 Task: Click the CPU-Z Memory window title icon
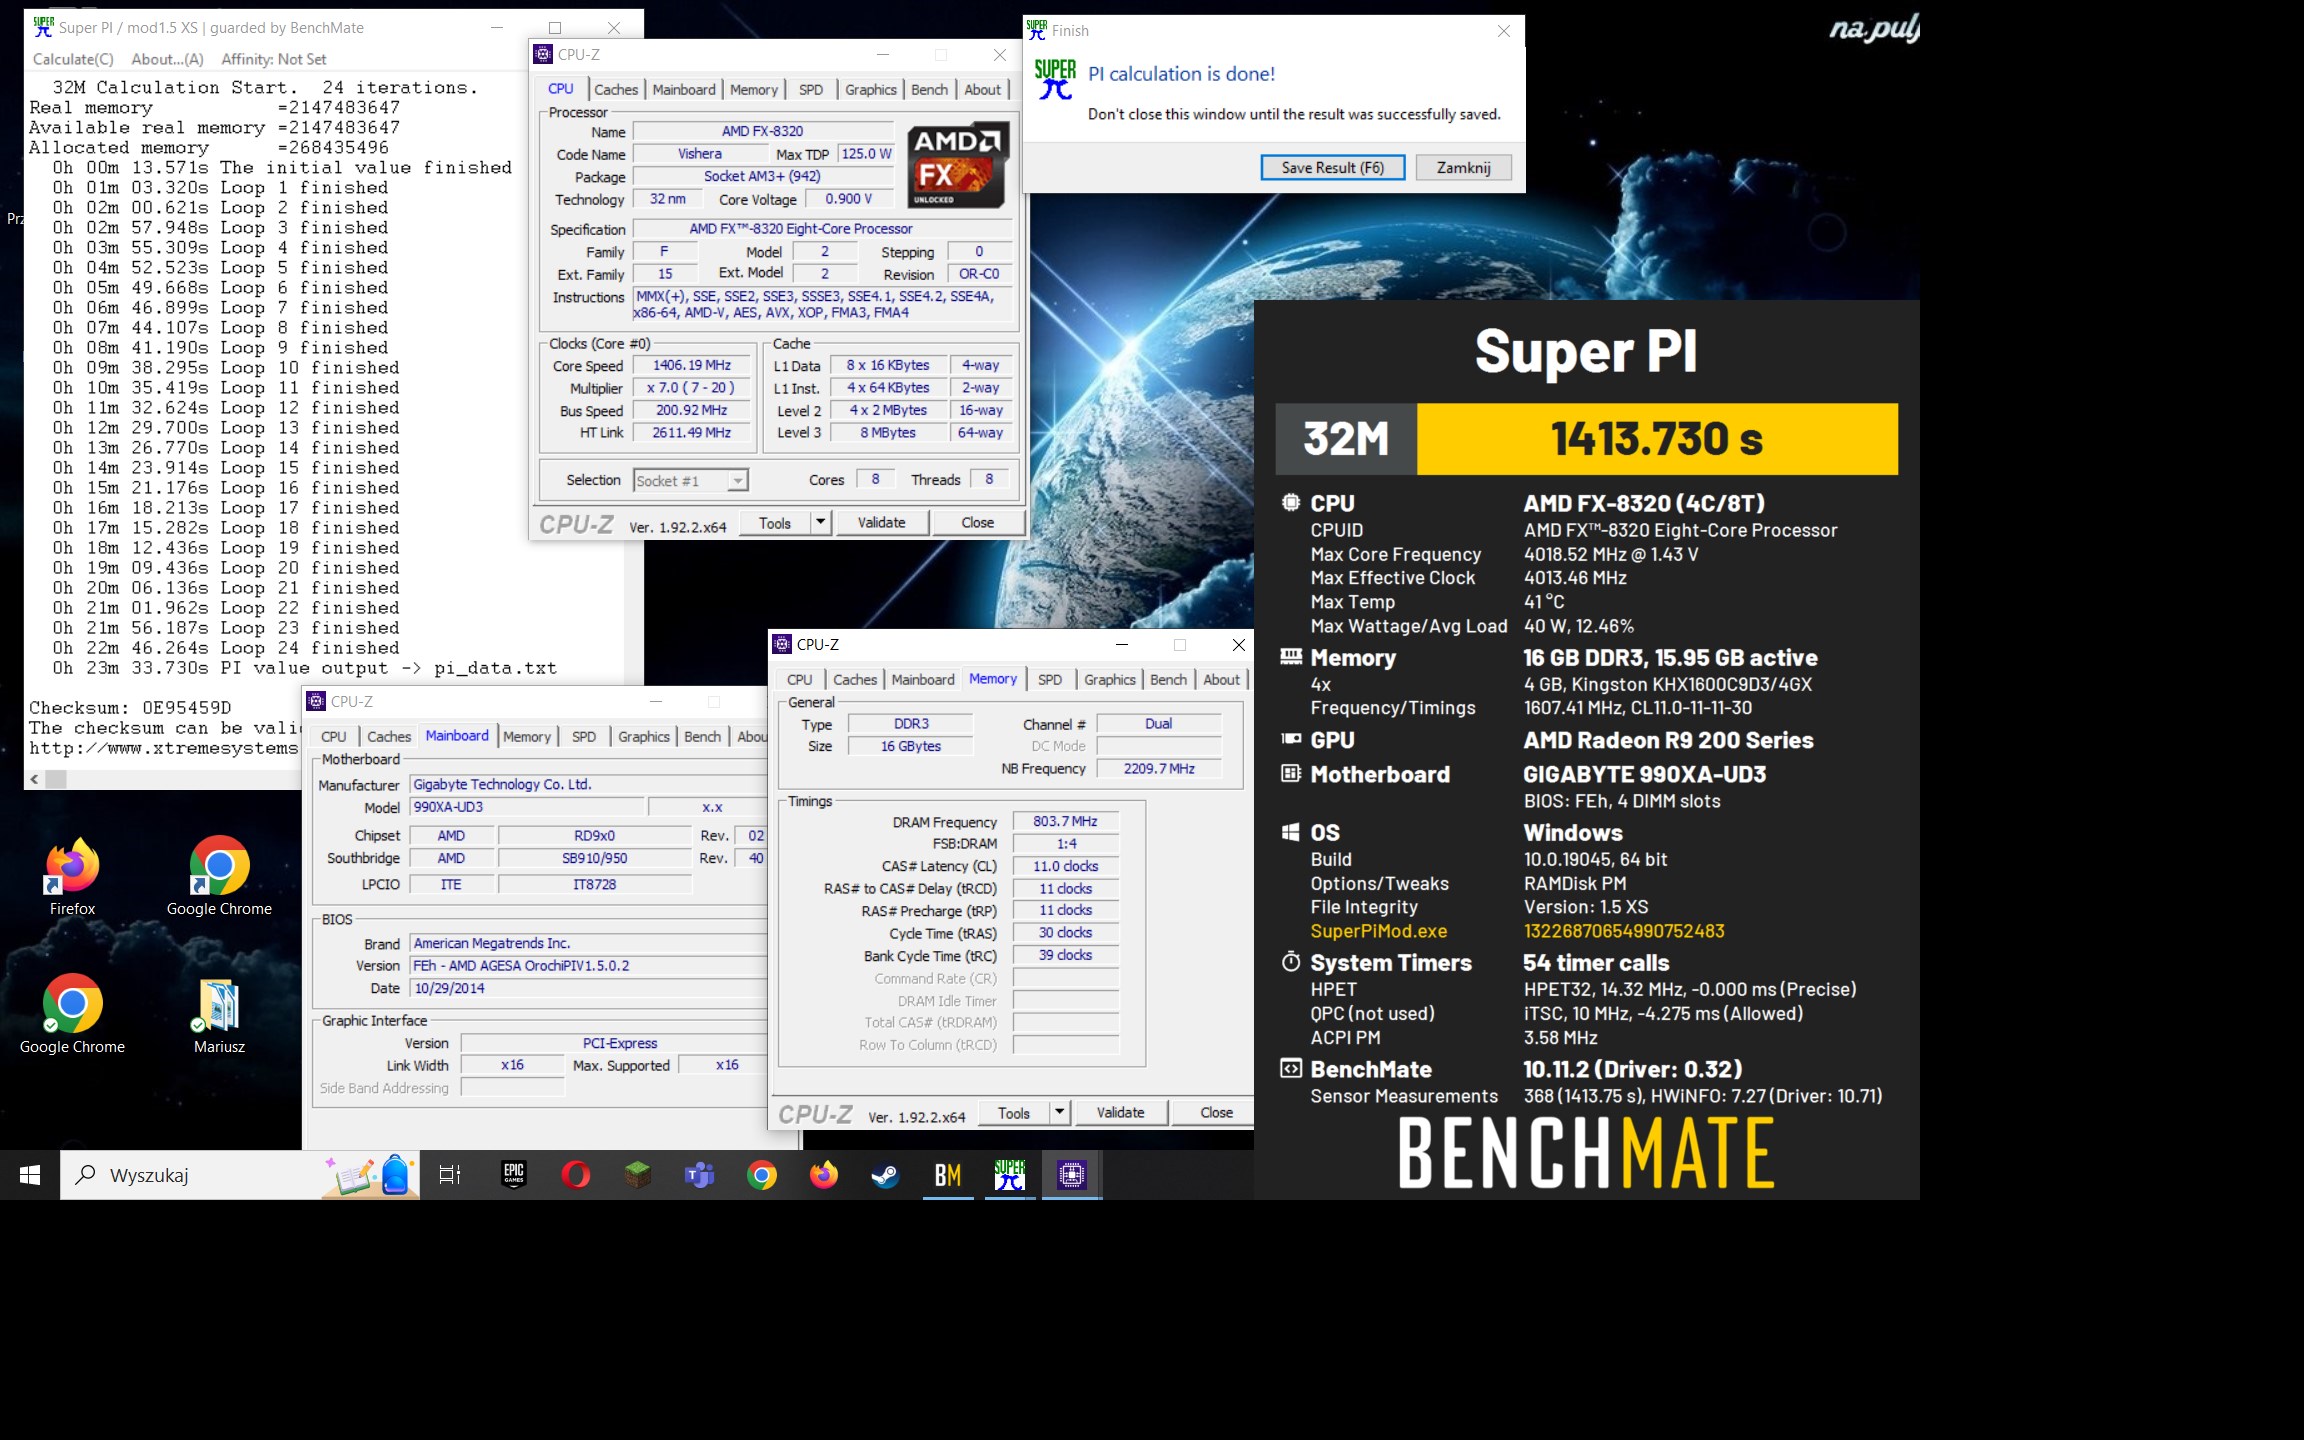782,645
